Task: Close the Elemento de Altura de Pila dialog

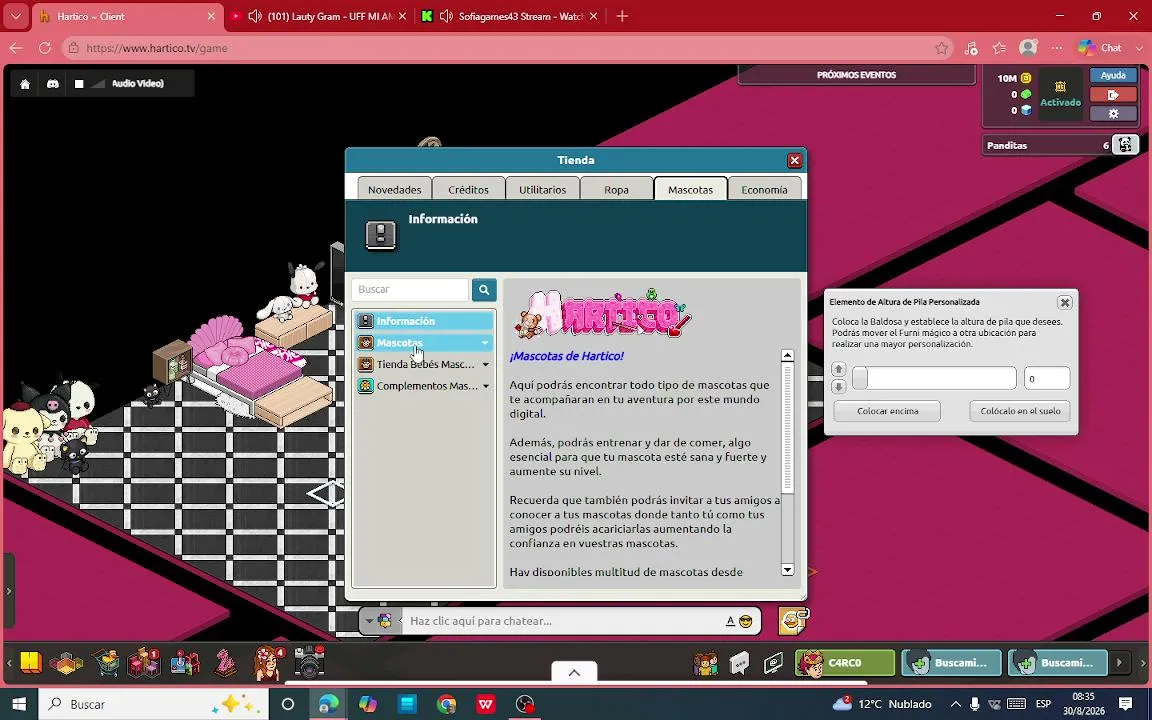Action: tap(1065, 302)
